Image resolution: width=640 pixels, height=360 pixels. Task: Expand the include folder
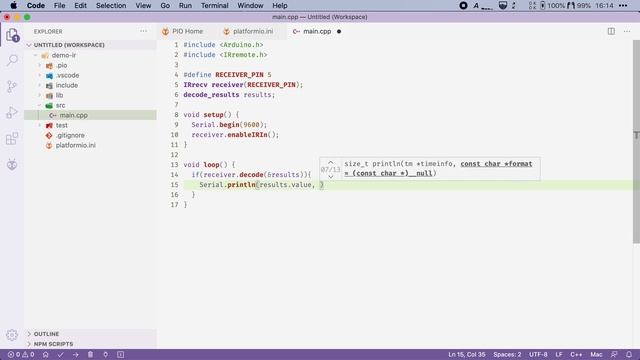[x=40, y=85]
